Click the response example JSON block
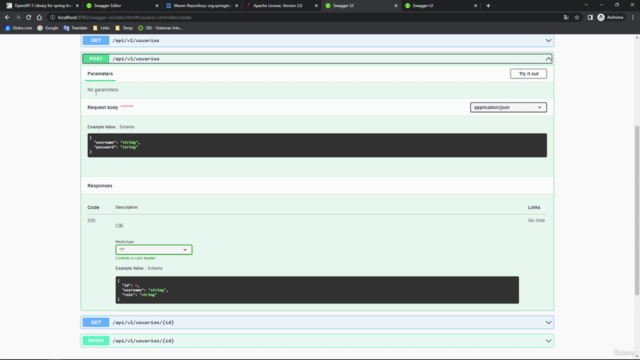Image resolution: width=640 pixels, height=360 pixels. point(317,290)
